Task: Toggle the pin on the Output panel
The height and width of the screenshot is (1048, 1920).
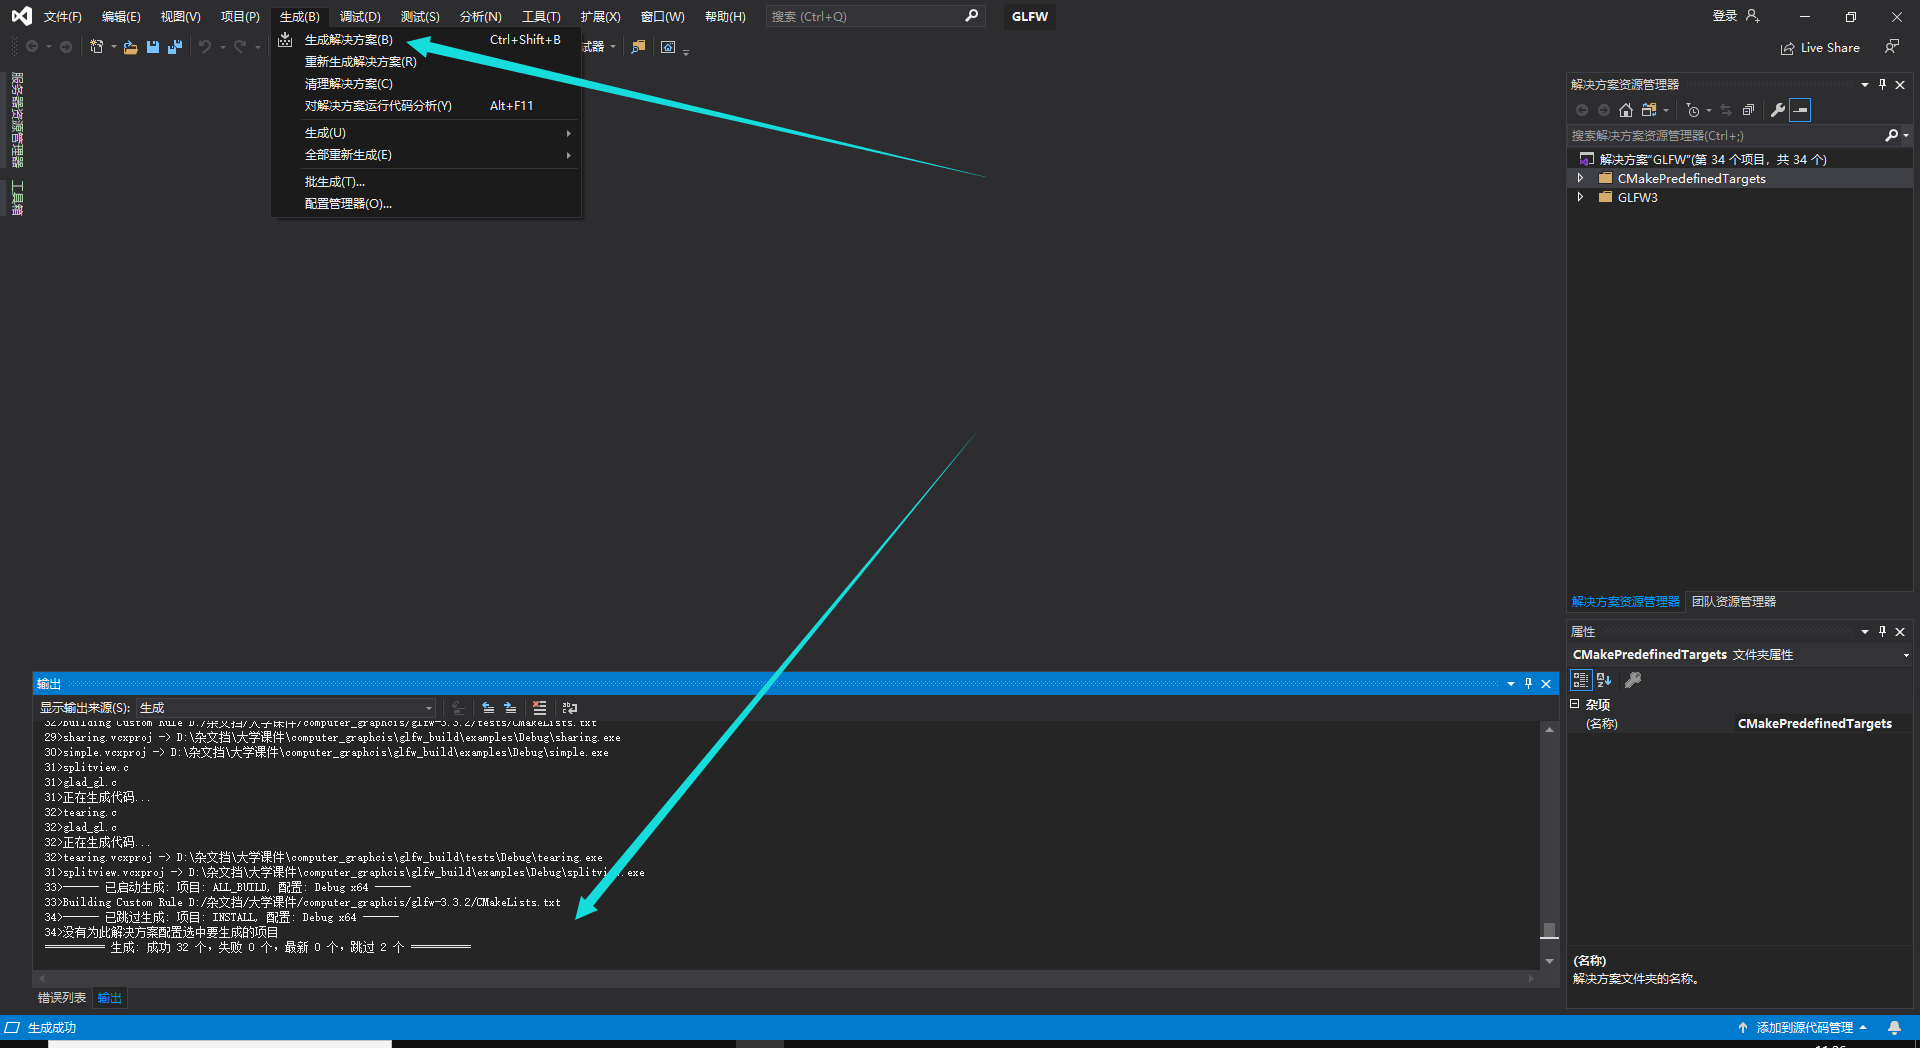Action: tap(1528, 684)
